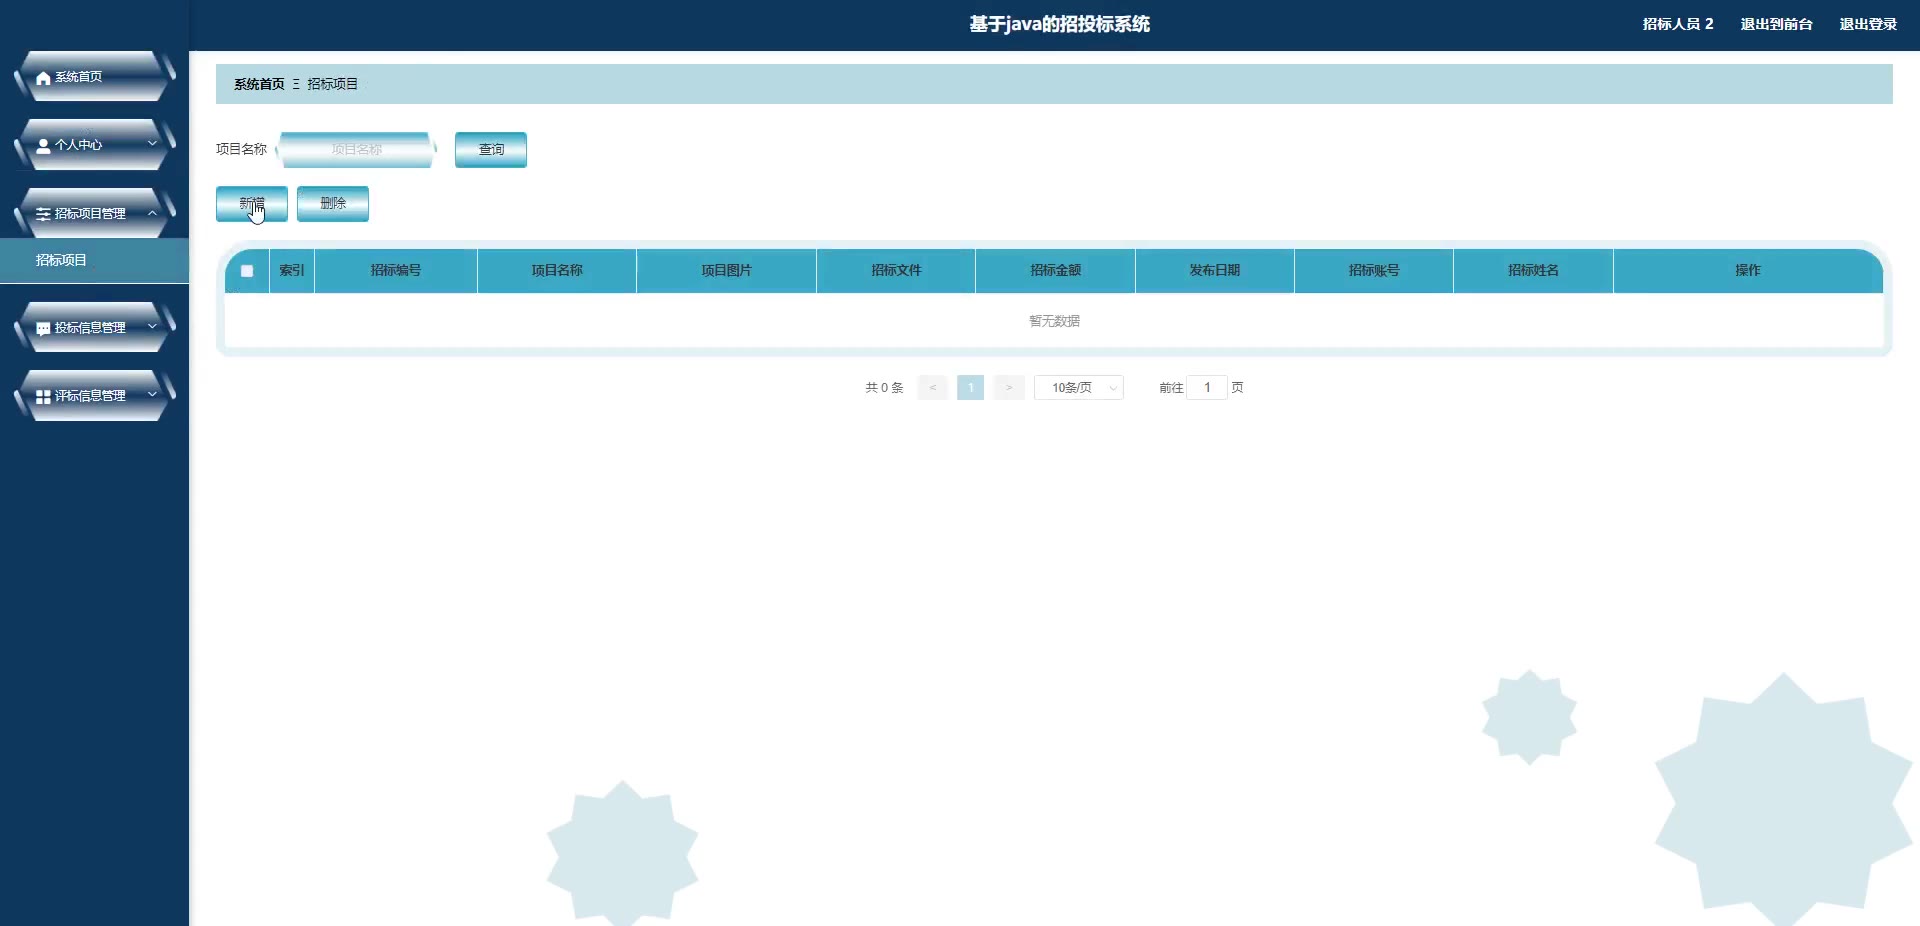Expand the 个人中心 menu chevron
This screenshot has height=926, width=1920.
[152, 144]
